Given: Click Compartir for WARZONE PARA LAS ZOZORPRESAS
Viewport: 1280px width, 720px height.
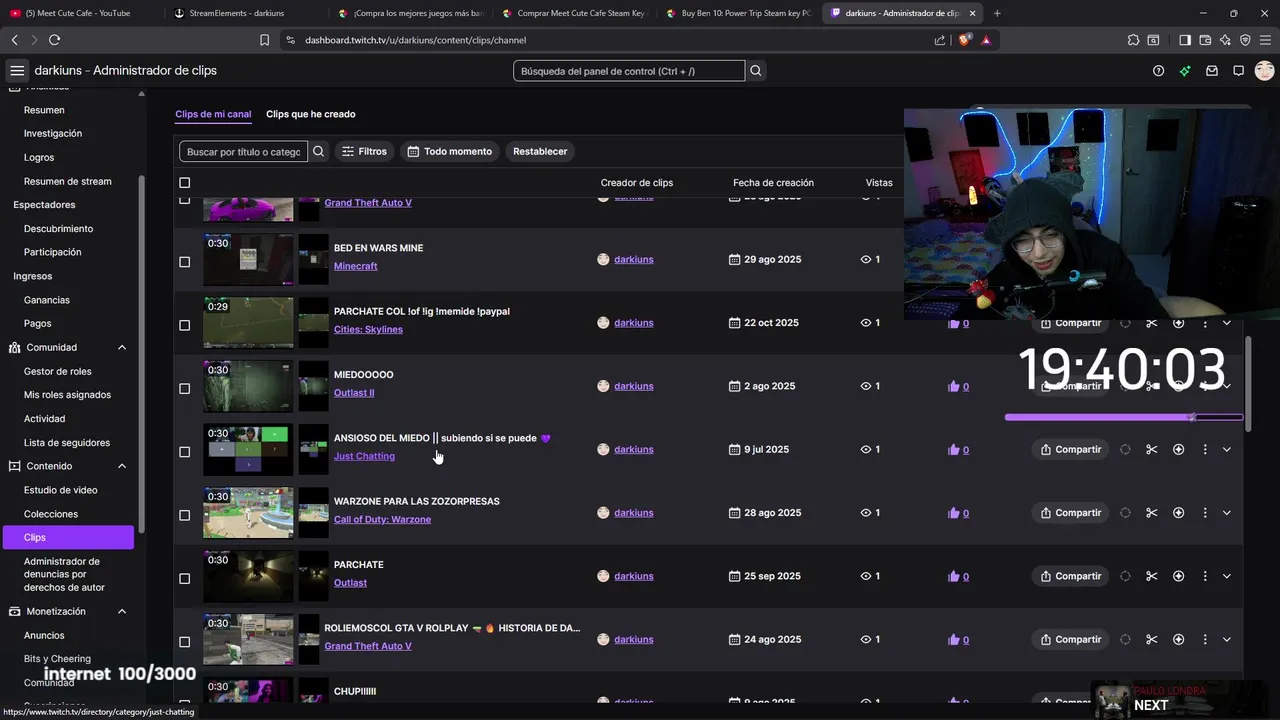Looking at the screenshot, I should (1070, 513).
